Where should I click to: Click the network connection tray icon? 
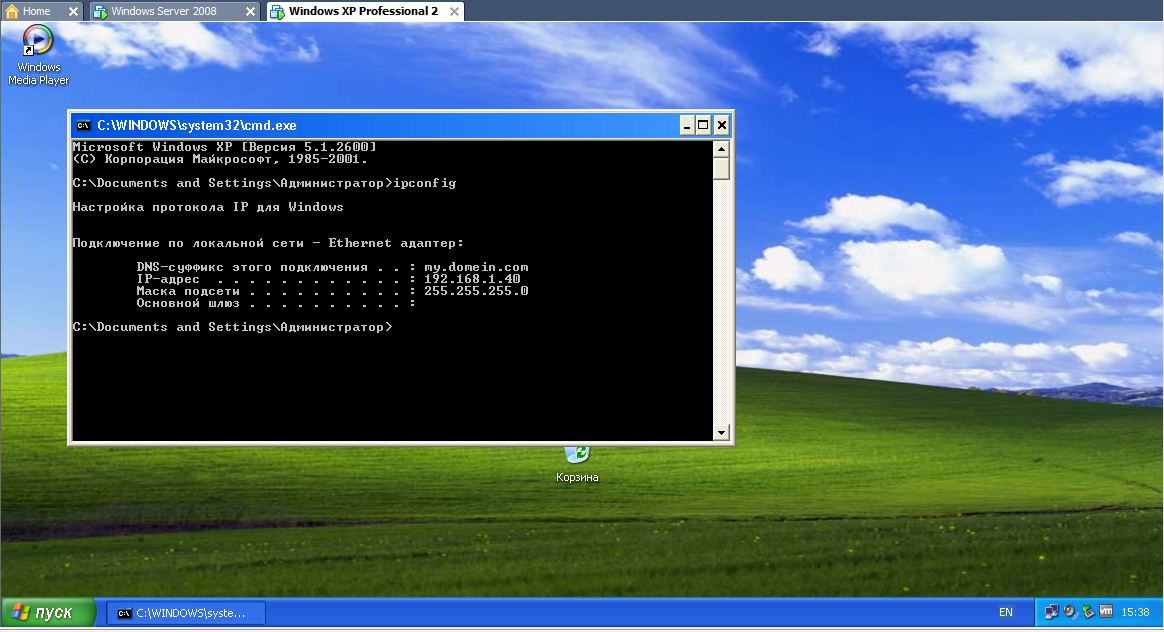1051,612
